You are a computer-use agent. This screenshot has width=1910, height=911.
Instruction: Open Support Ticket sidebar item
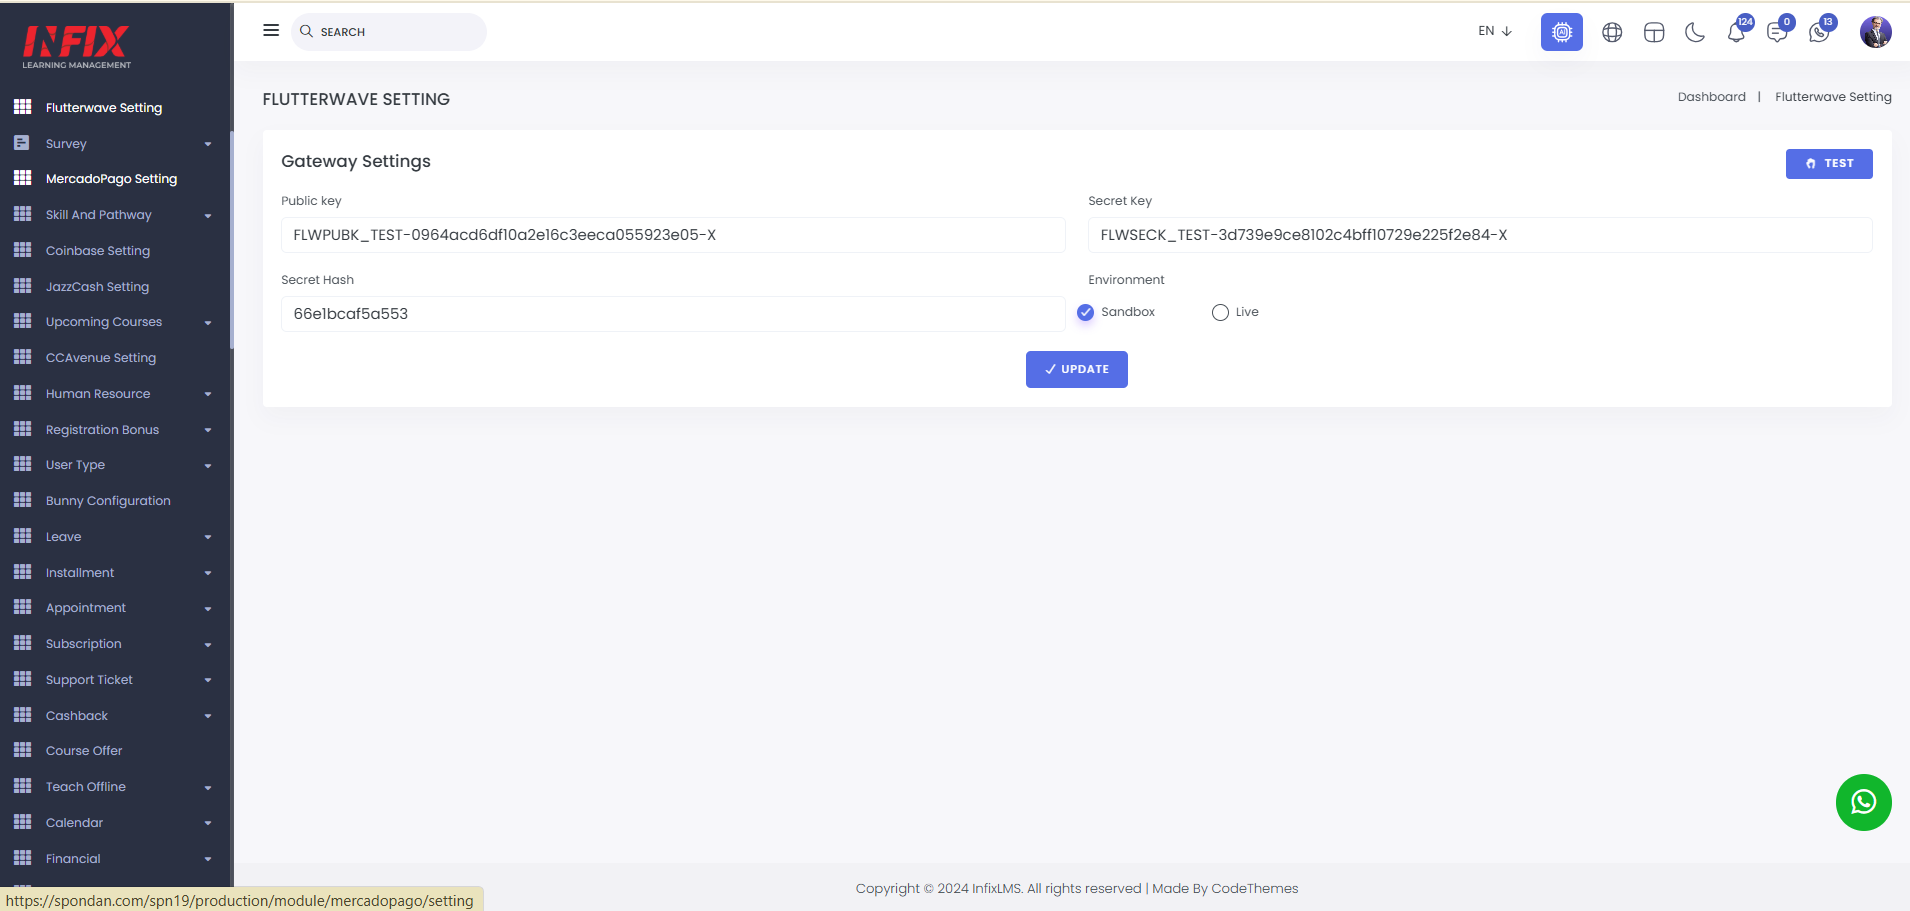pos(89,679)
